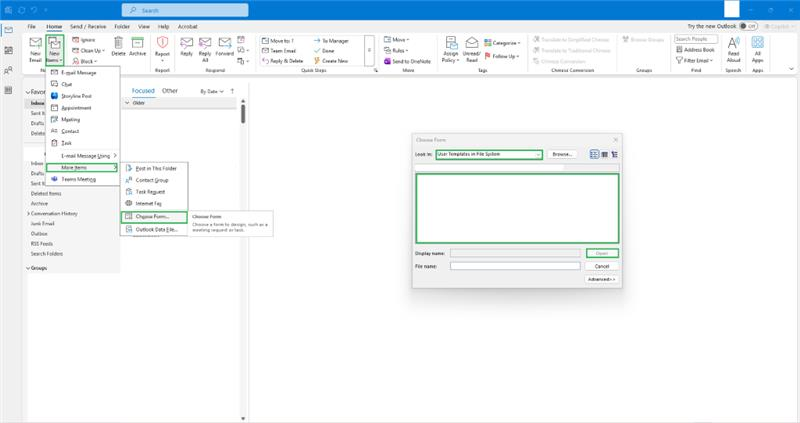This screenshot has height=423, width=800.
Task: Click the New Email envelope icon
Action: click(35, 43)
